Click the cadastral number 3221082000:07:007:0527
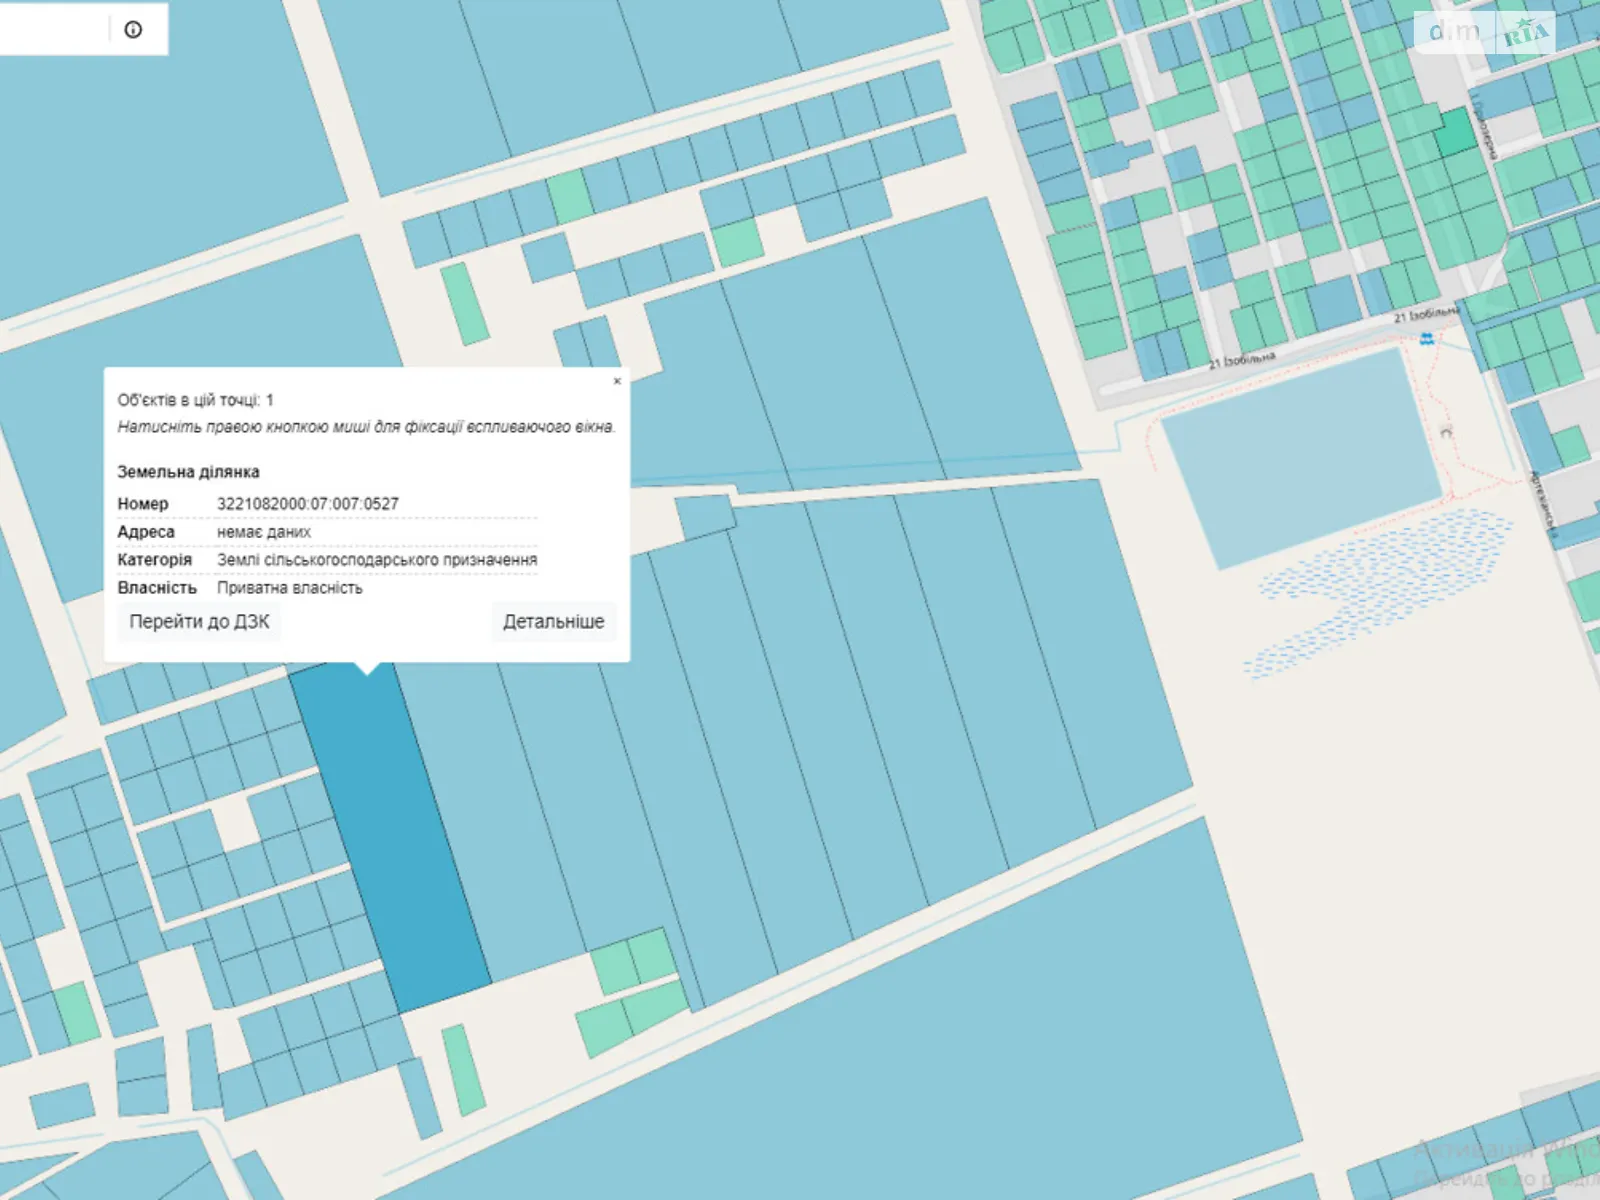This screenshot has height=1200, width=1600. pyautogui.click(x=307, y=504)
